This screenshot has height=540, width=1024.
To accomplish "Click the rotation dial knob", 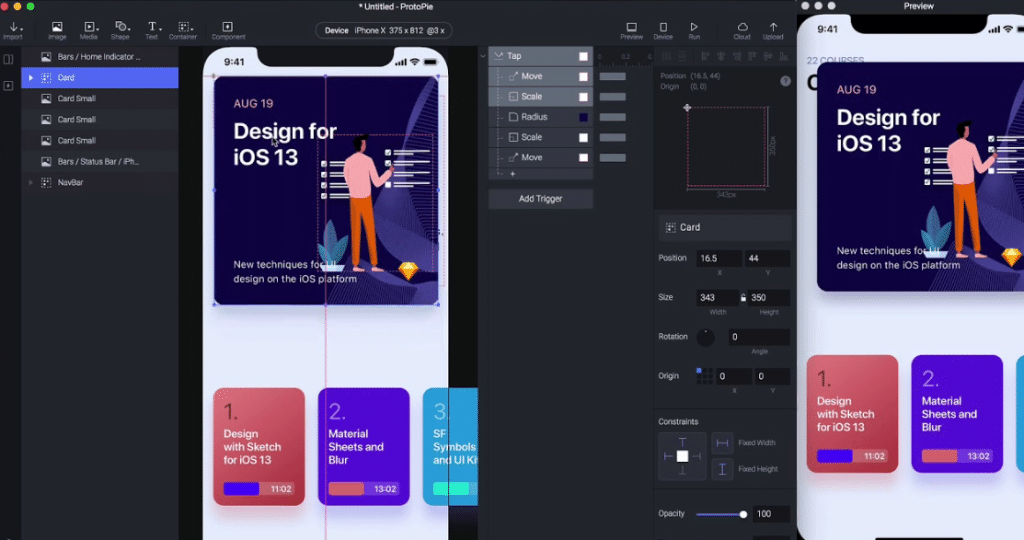I will pyautogui.click(x=705, y=337).
